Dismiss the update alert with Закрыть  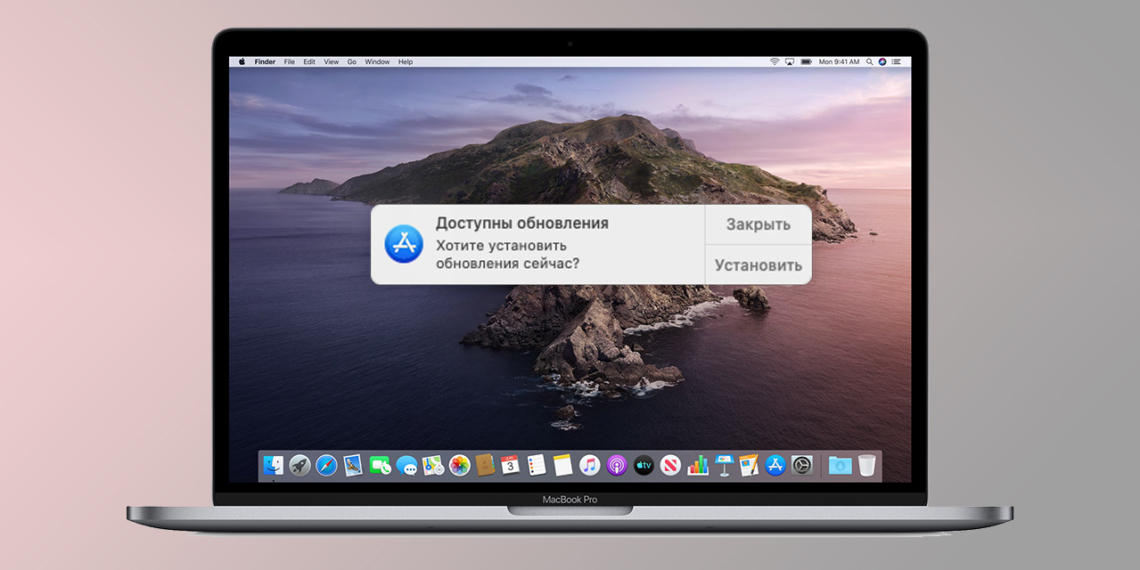pos(758,225)
